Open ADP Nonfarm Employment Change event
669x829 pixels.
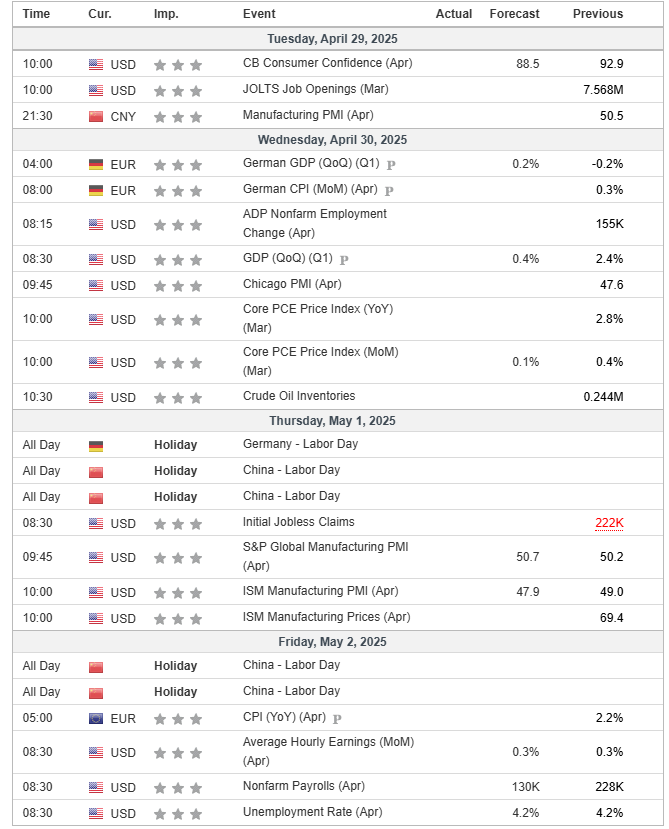pyautogui.click(x=315, y=224)
